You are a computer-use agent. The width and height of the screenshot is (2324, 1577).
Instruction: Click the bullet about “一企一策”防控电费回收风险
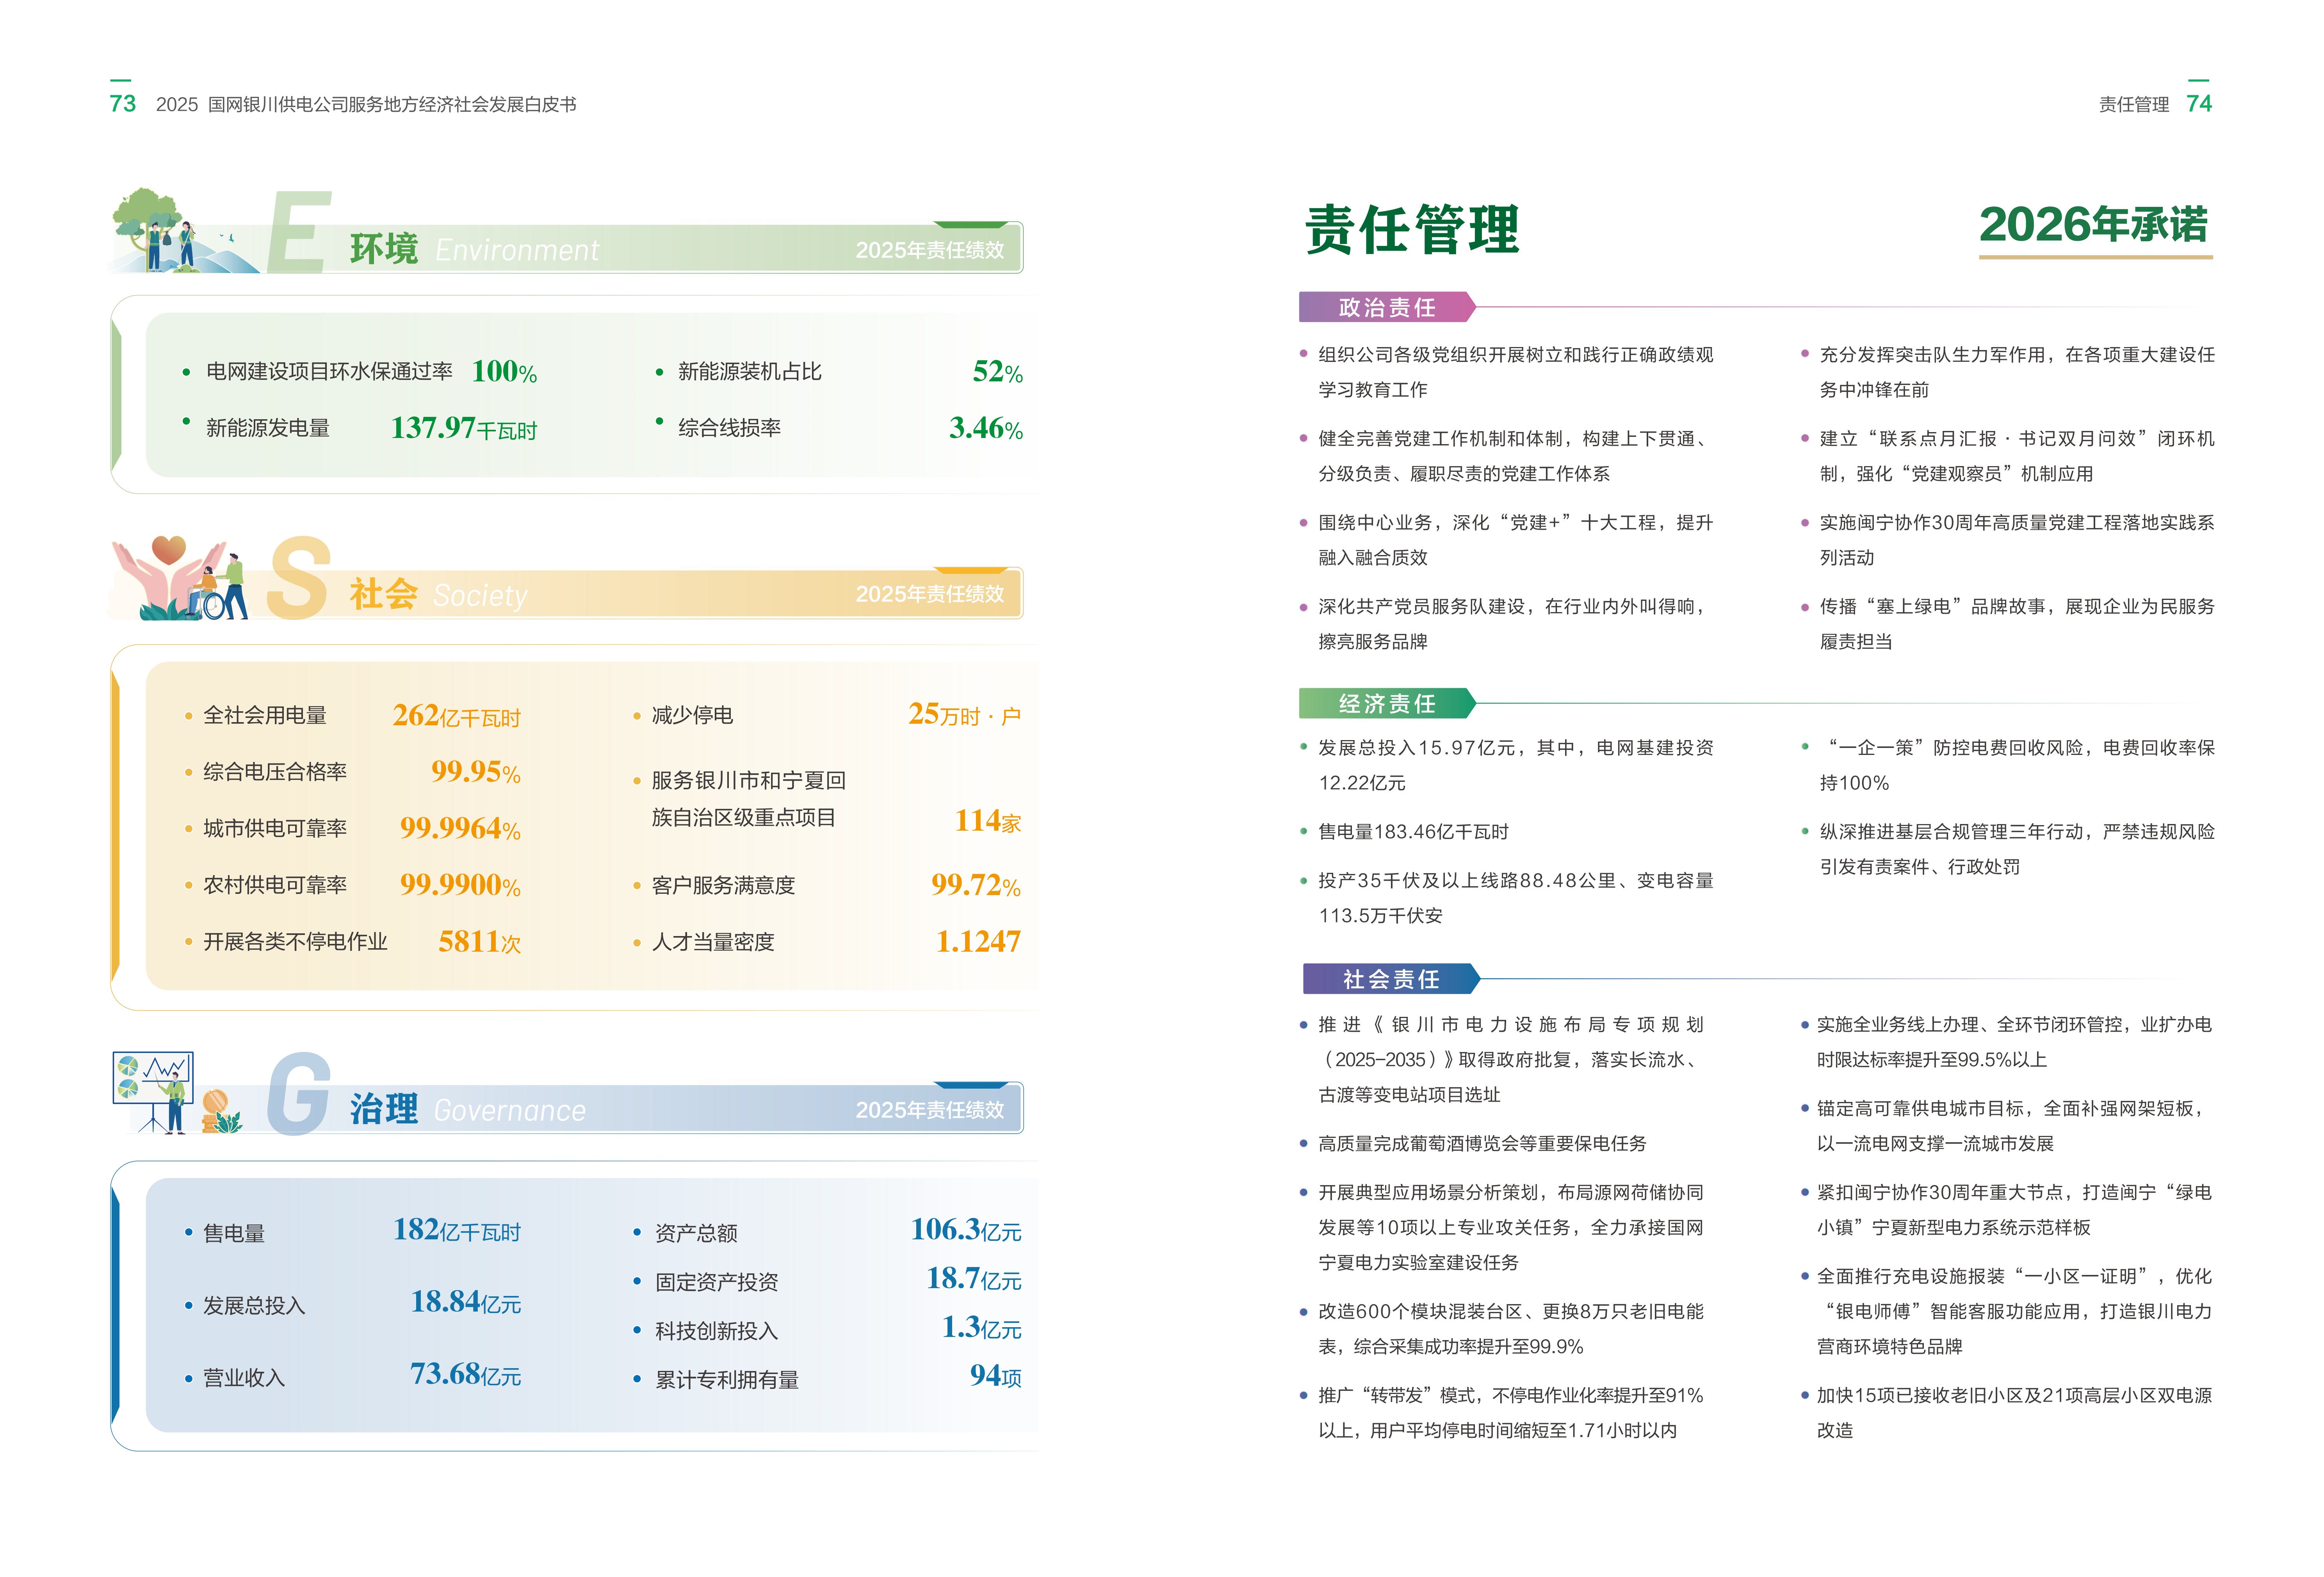(x=2017, y=765)
